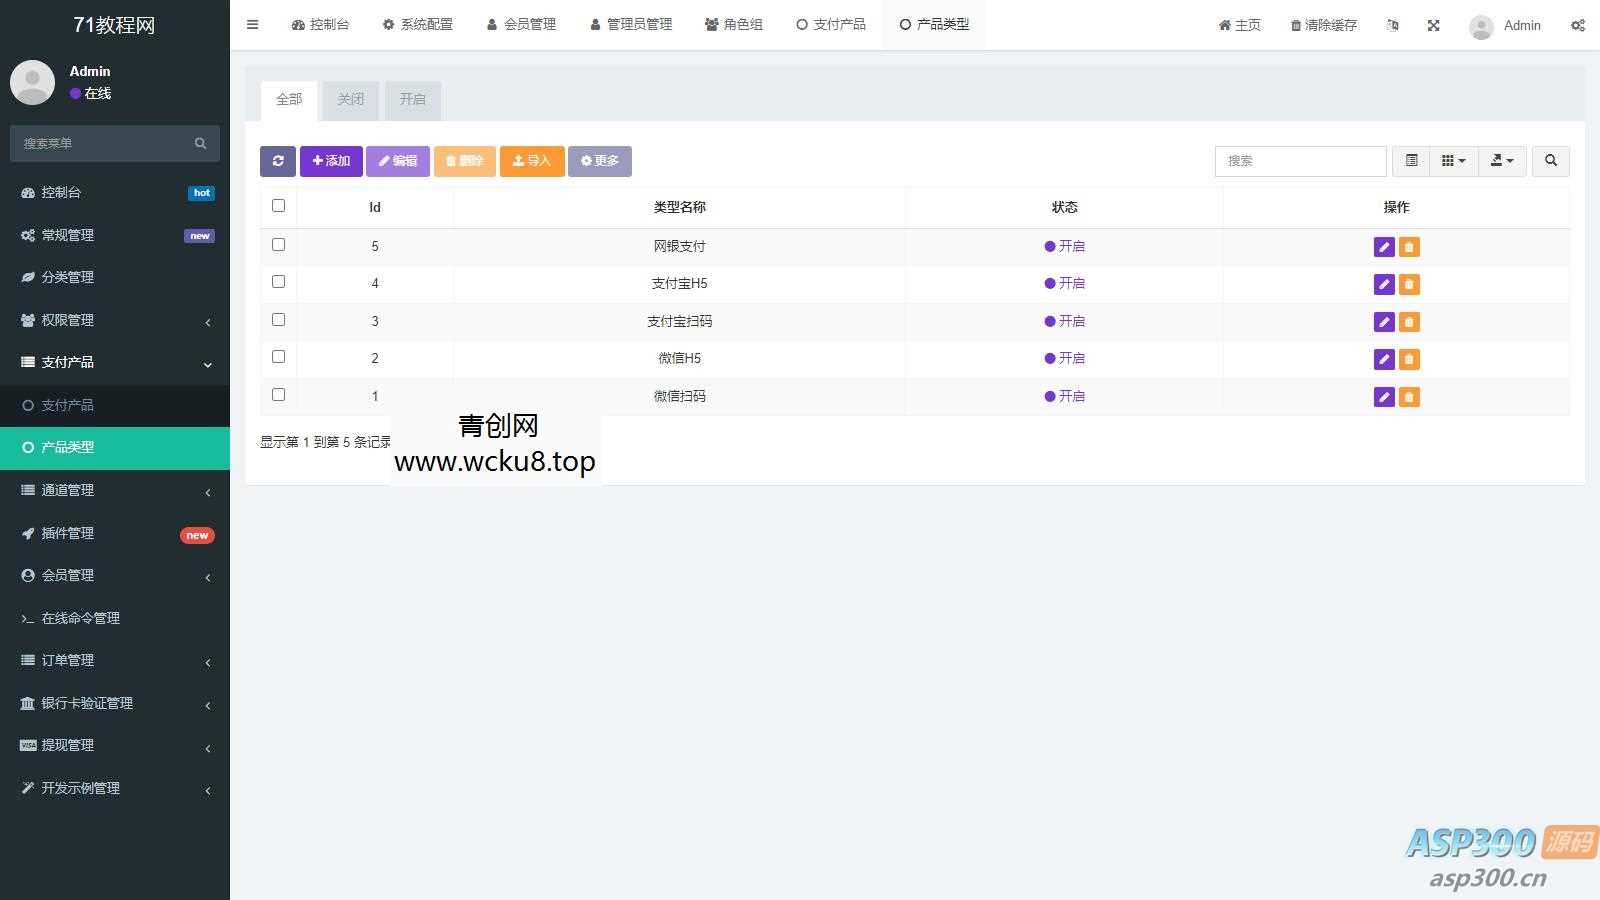Delete the 微信扫码 row using the trash icon
The image size is (1600, 900).
(1408, 396)
